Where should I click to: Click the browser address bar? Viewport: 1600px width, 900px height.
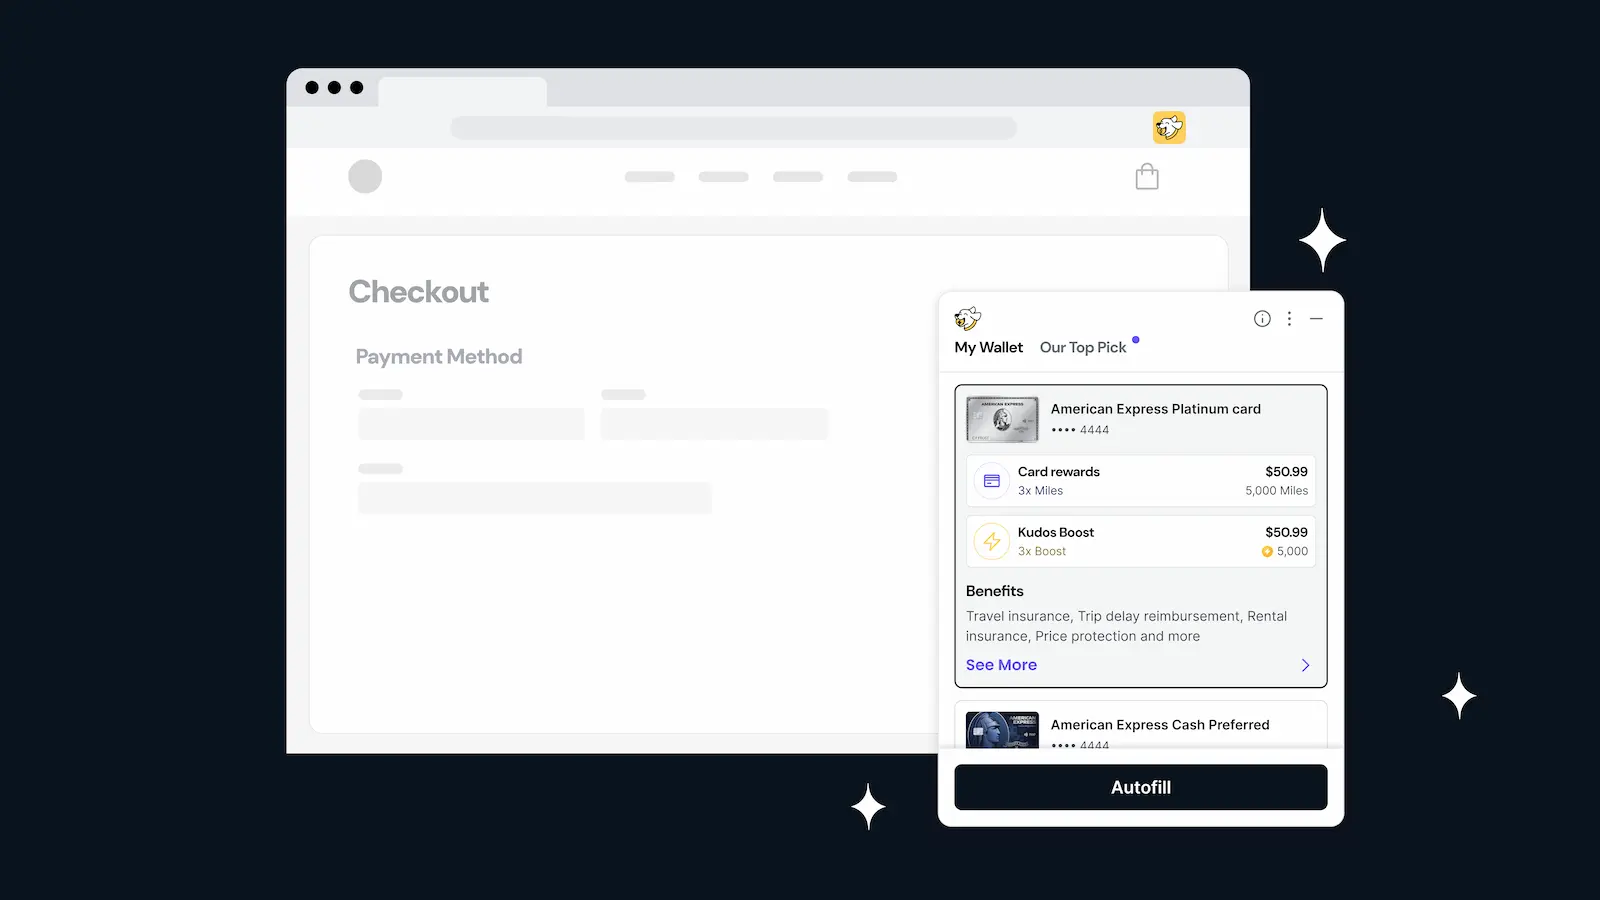pos(733,128)
